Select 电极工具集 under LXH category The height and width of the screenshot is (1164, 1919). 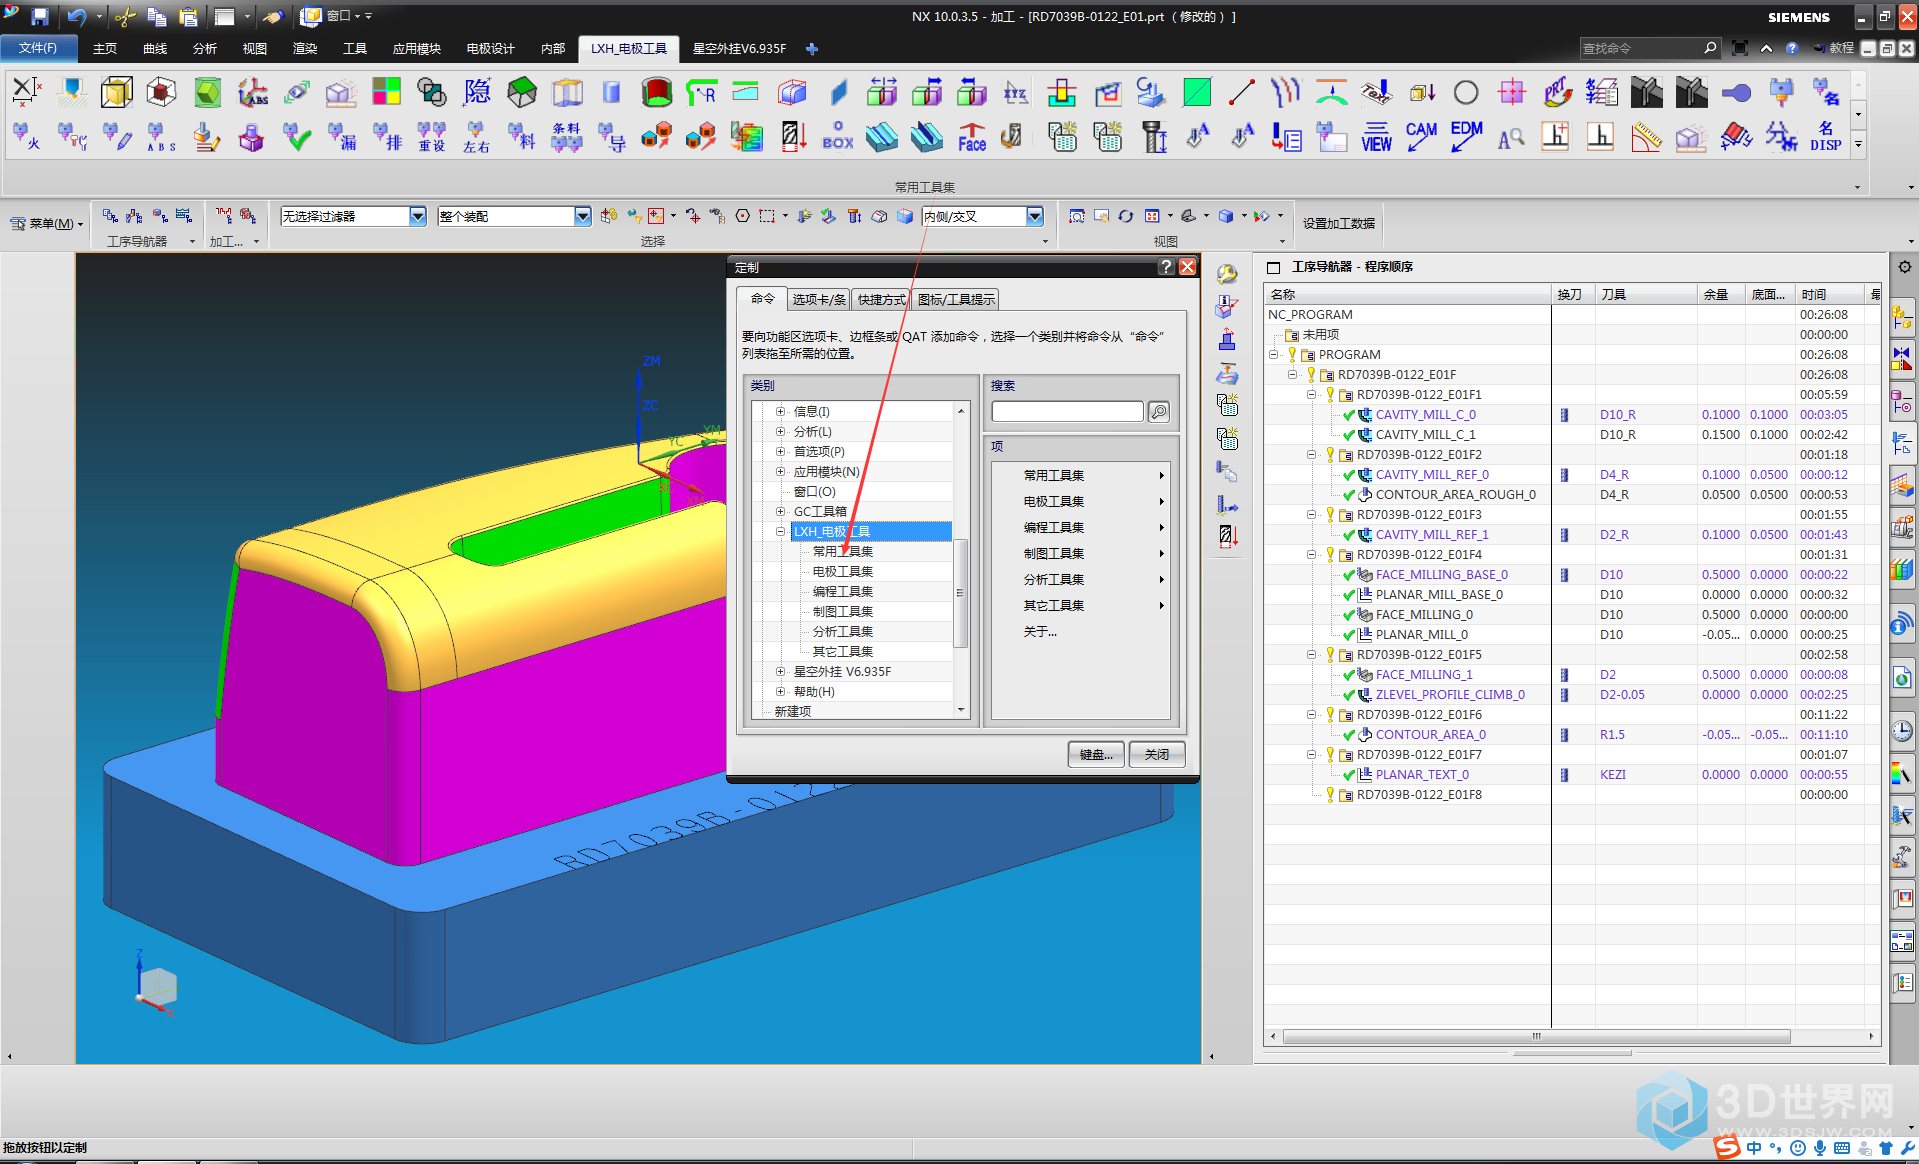[842, 571]
